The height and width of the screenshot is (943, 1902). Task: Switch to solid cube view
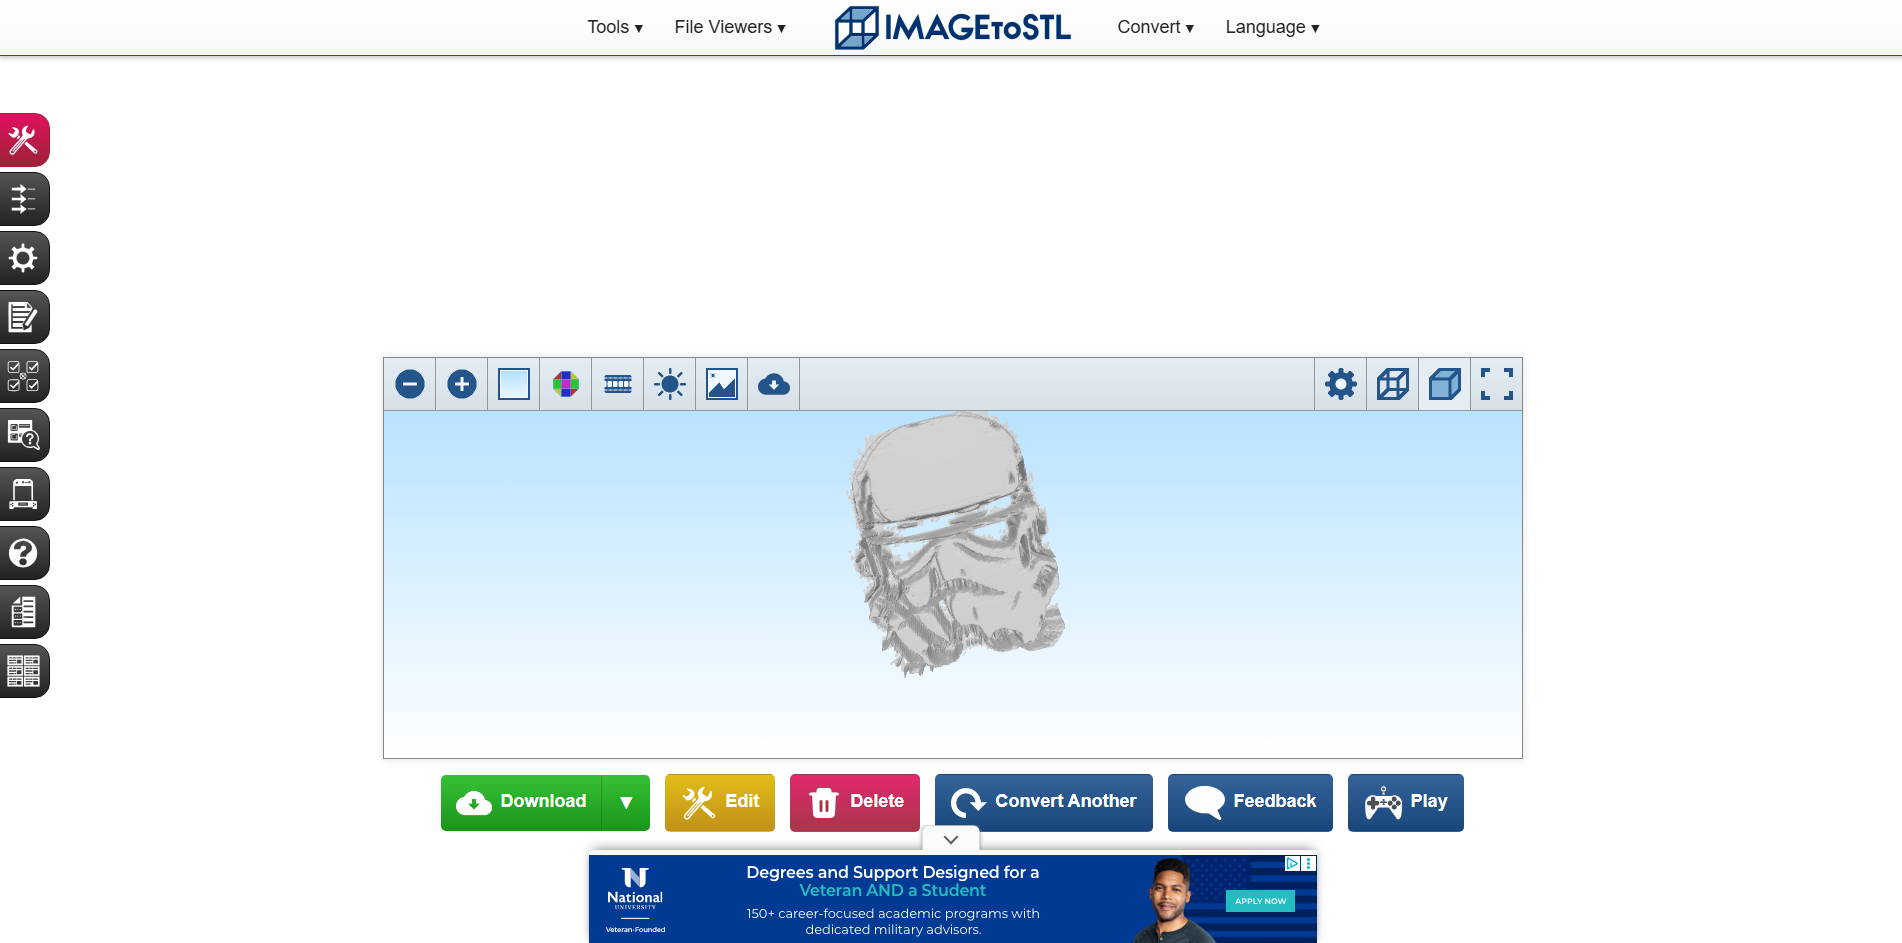click(1445, 384)
